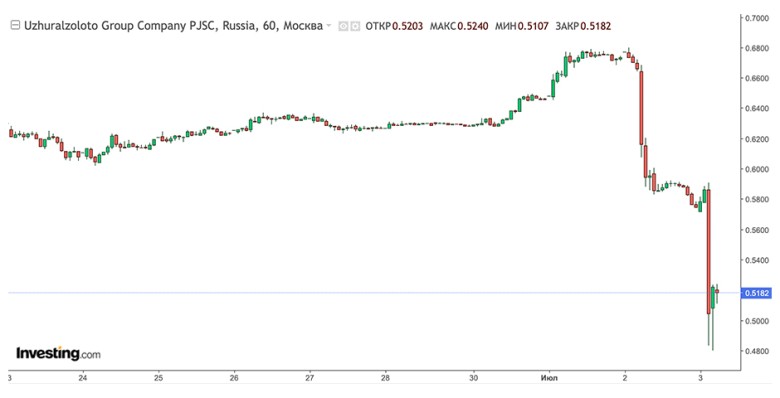This screenshot has height=398, width=780.
Task: Click the МАКС 0.5240 high value
Action: [459, 26]
